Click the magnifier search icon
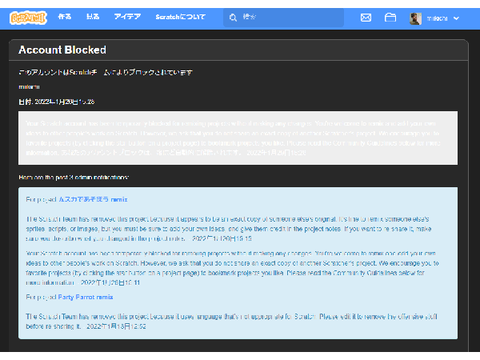The image size is (480, 360). (233, 18)
